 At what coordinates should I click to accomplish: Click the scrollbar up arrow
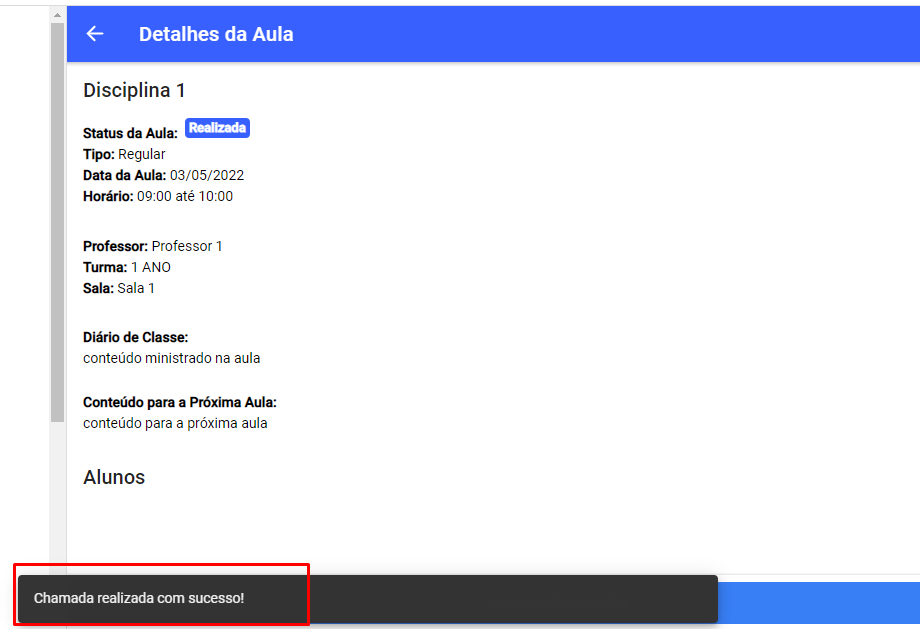click(57, 15)
